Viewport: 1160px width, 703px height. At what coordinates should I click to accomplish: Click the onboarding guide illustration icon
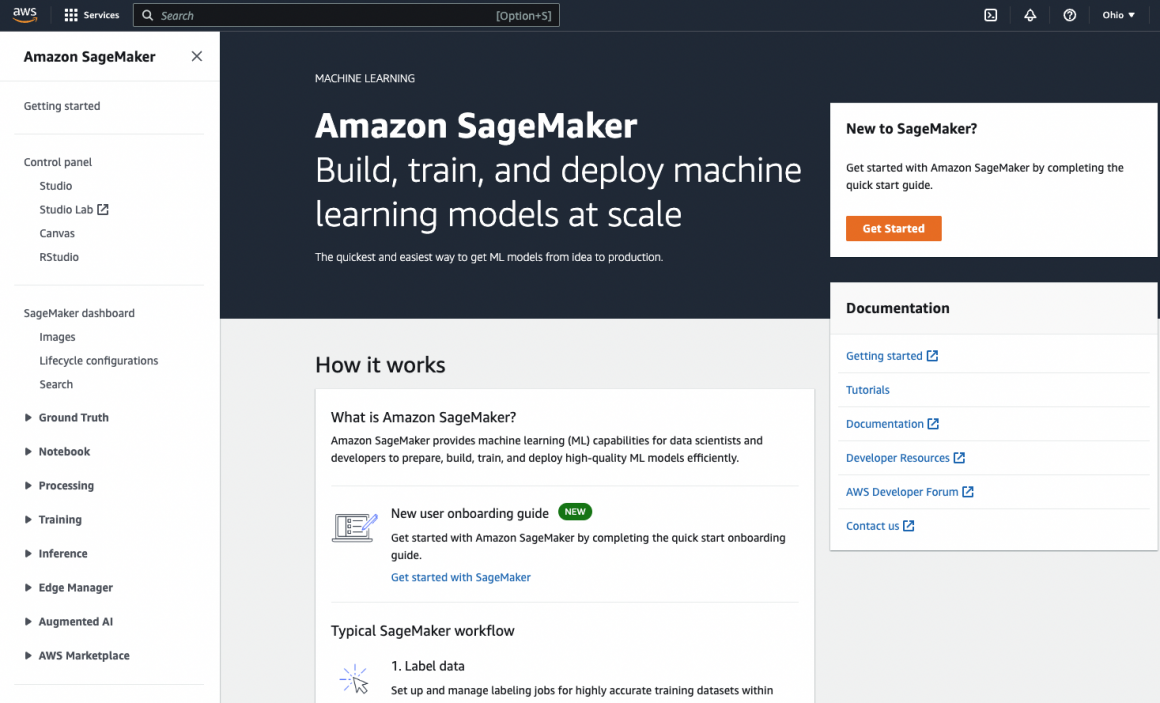coord(354,527)
